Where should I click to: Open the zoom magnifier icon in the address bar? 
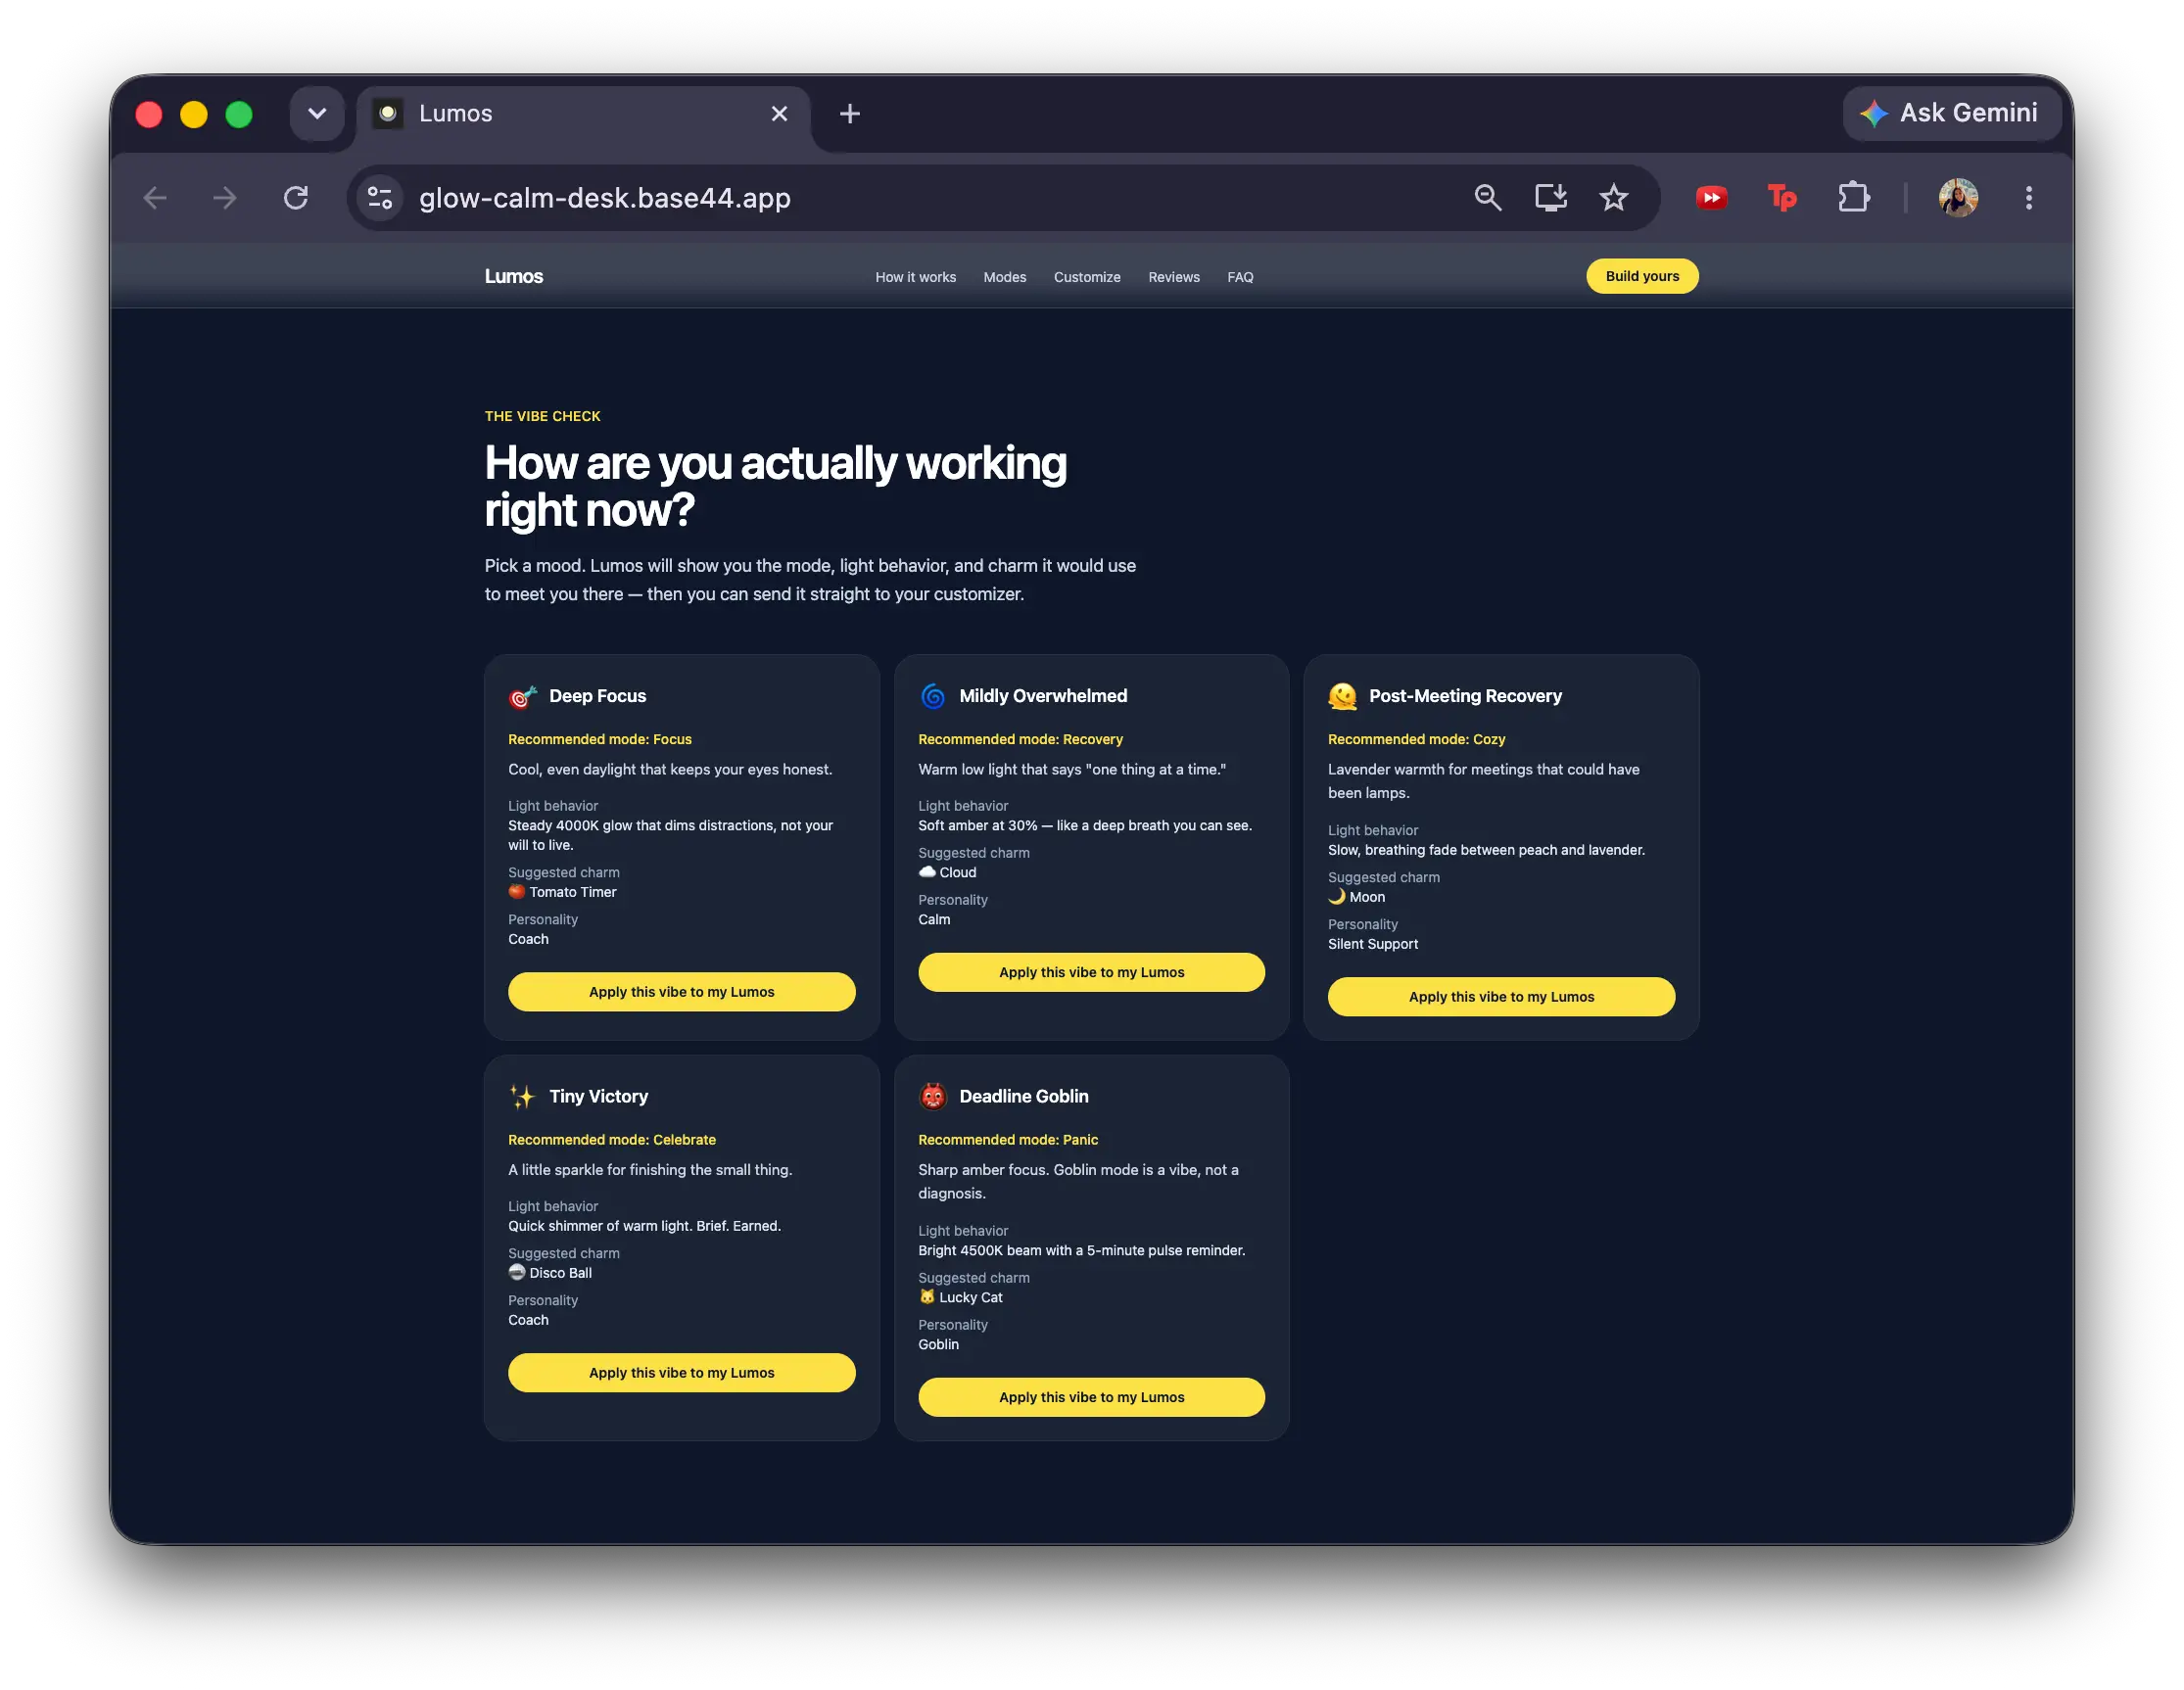tap(1488, 198)
